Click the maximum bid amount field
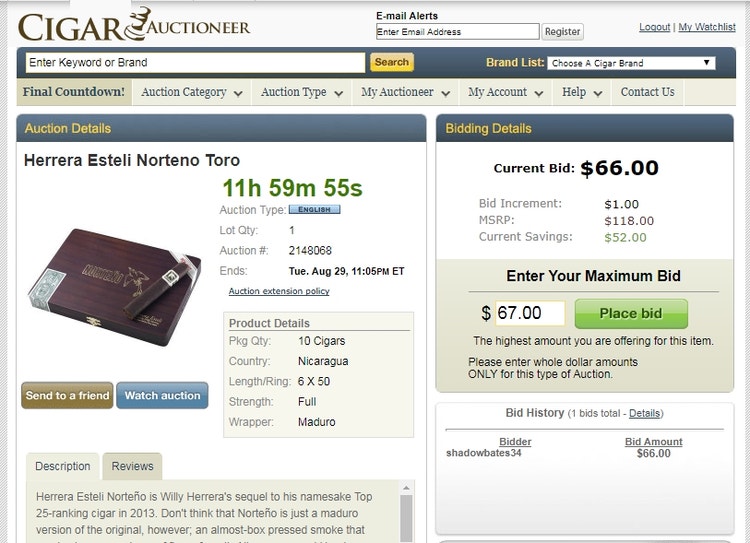 [530, 313]
